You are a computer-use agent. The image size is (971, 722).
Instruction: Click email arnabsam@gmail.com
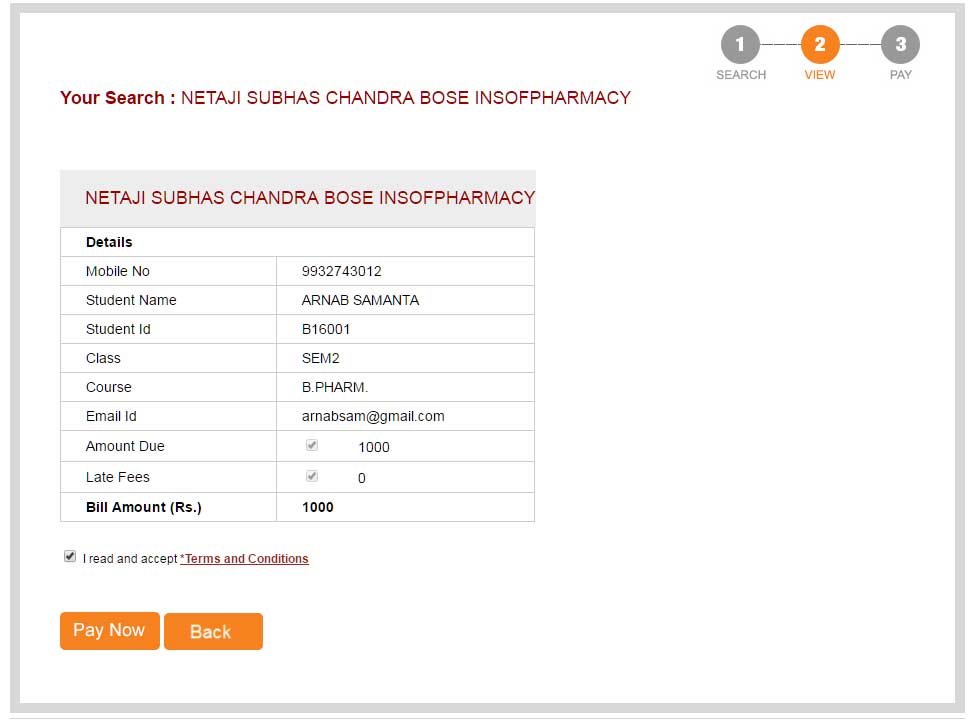point(373,417)
